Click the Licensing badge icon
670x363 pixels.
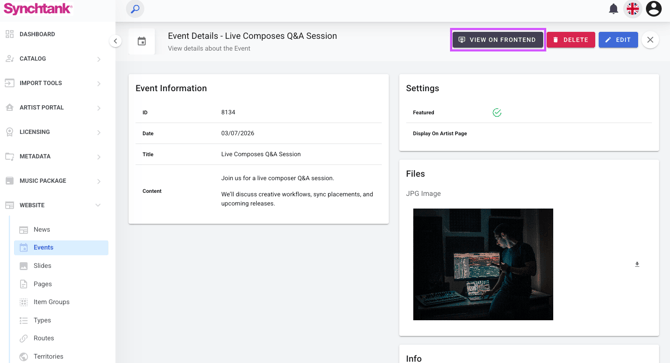pos(9,132)
